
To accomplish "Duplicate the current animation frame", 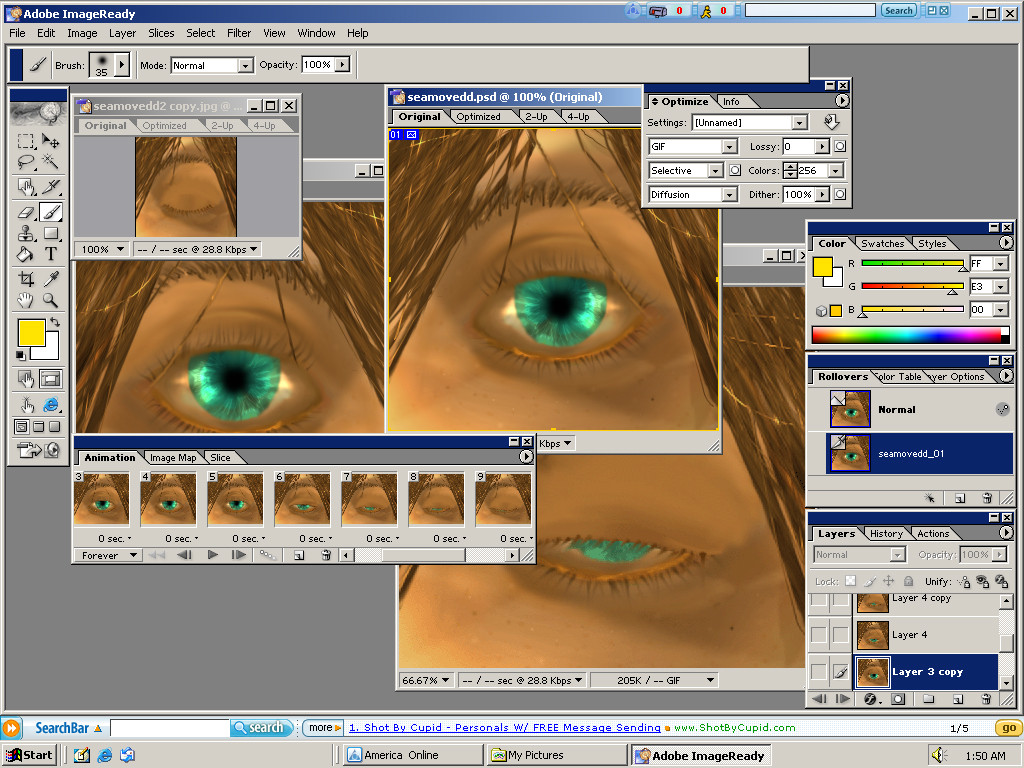I will (299, 555).
